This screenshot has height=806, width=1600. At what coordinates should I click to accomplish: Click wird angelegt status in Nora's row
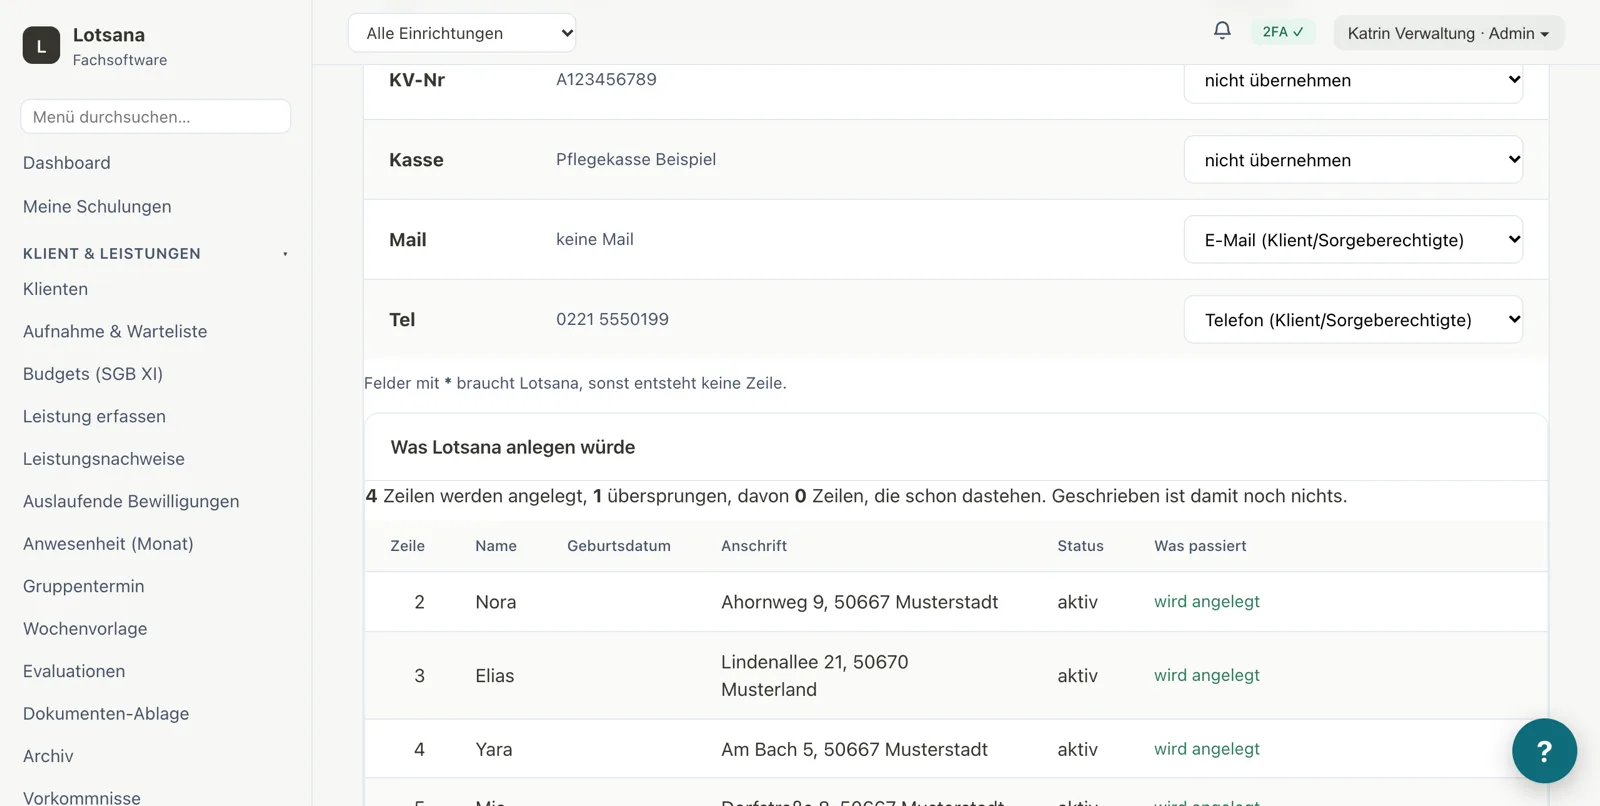pyautogui.click(x=1207, y=602)
